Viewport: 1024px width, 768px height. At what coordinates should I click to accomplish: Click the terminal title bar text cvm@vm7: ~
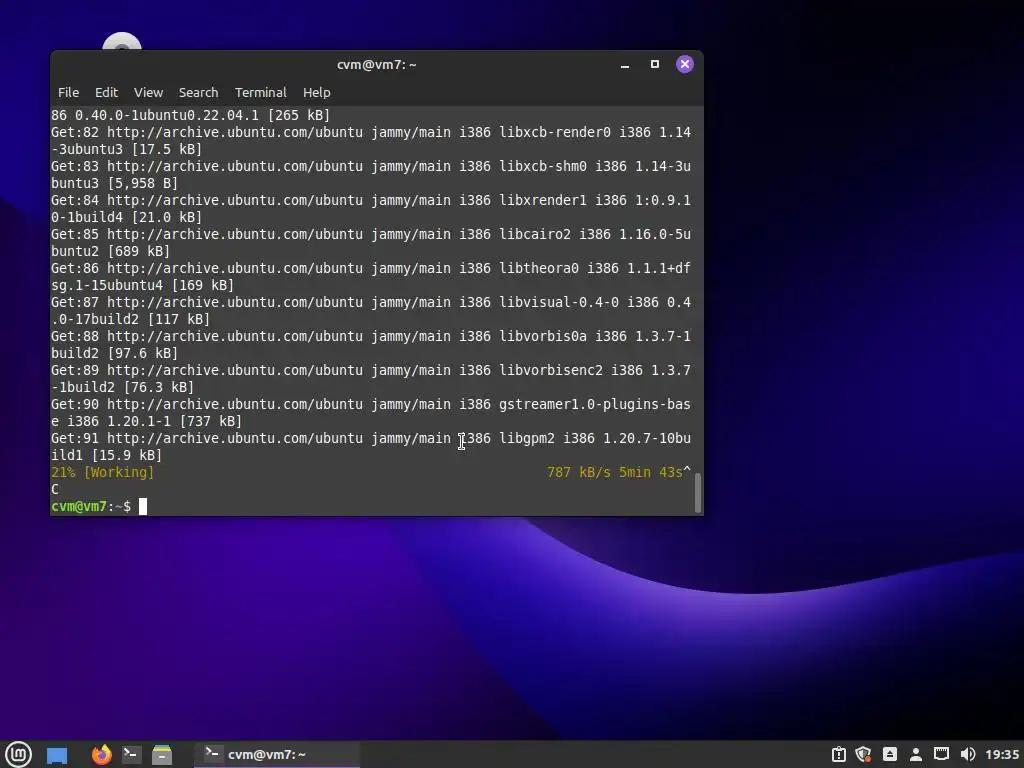[377, 65]
